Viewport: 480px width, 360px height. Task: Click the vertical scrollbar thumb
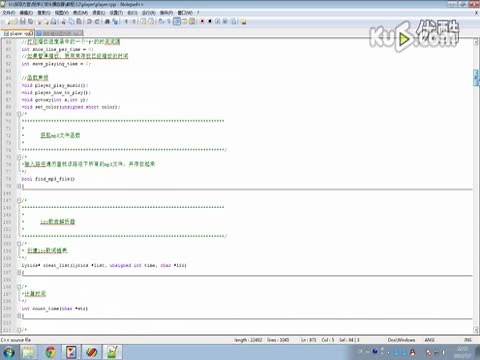coord(476,78)
